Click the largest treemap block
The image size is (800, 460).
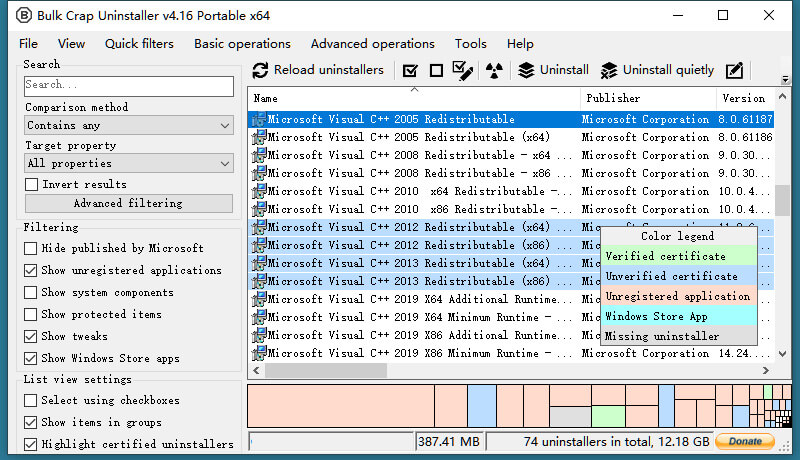tap(341, 406)
